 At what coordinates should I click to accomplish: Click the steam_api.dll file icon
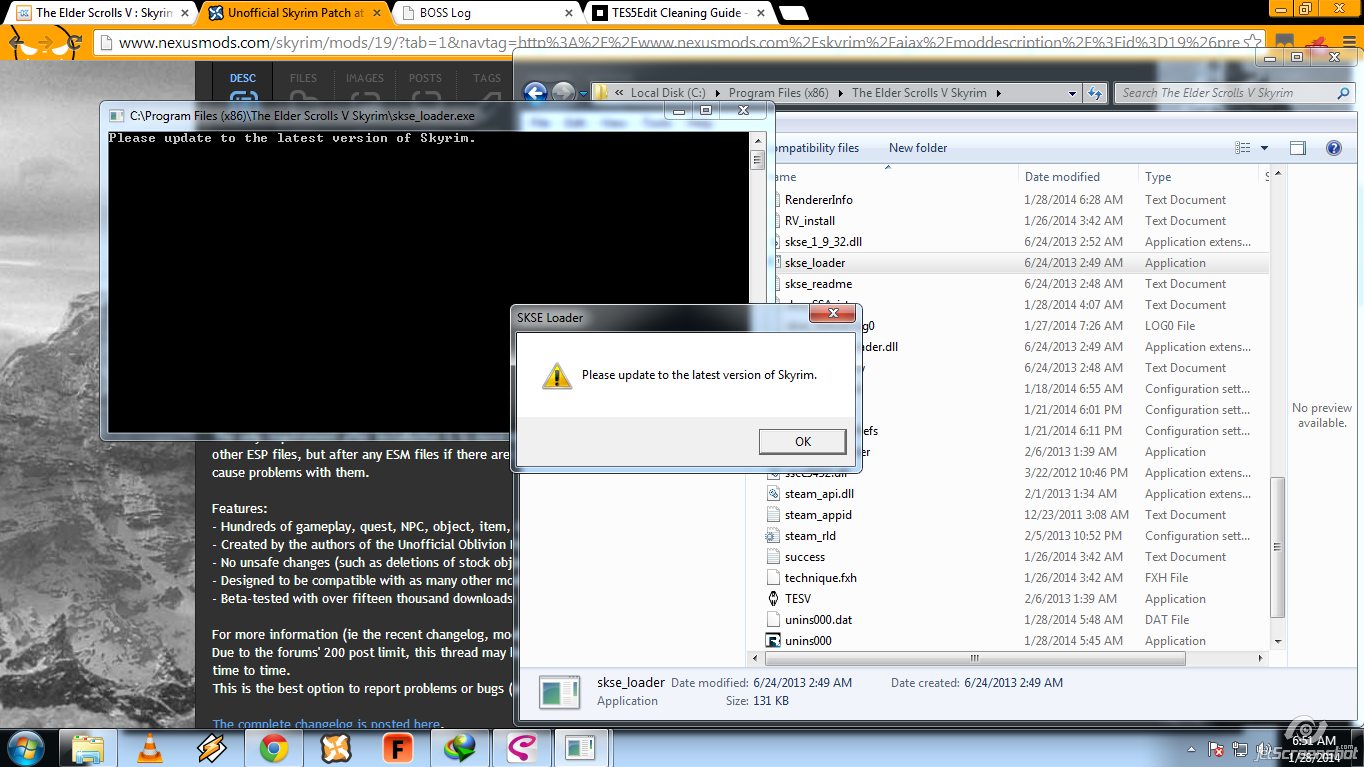tap(774, 494)
